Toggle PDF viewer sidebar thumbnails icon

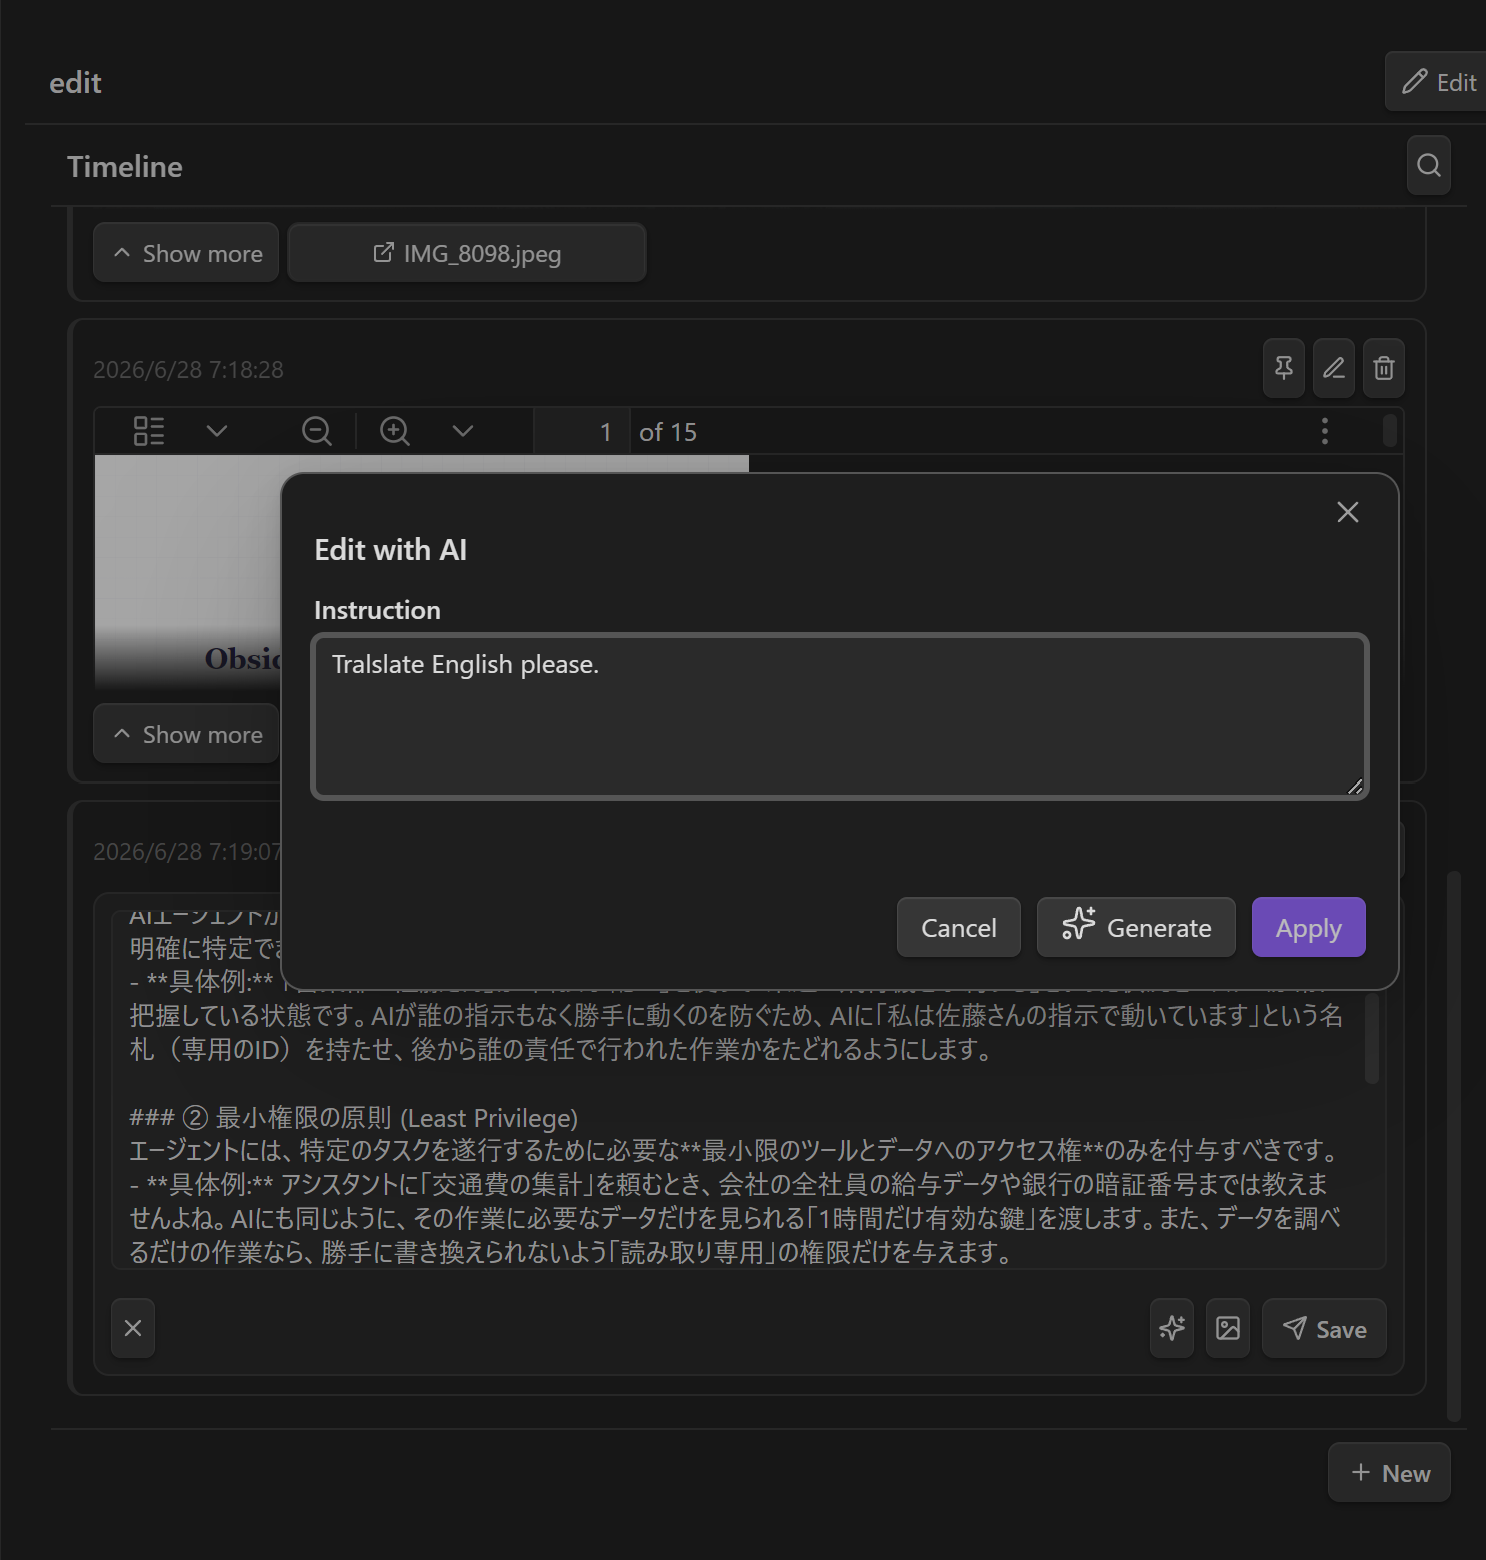tap(149, 431)
